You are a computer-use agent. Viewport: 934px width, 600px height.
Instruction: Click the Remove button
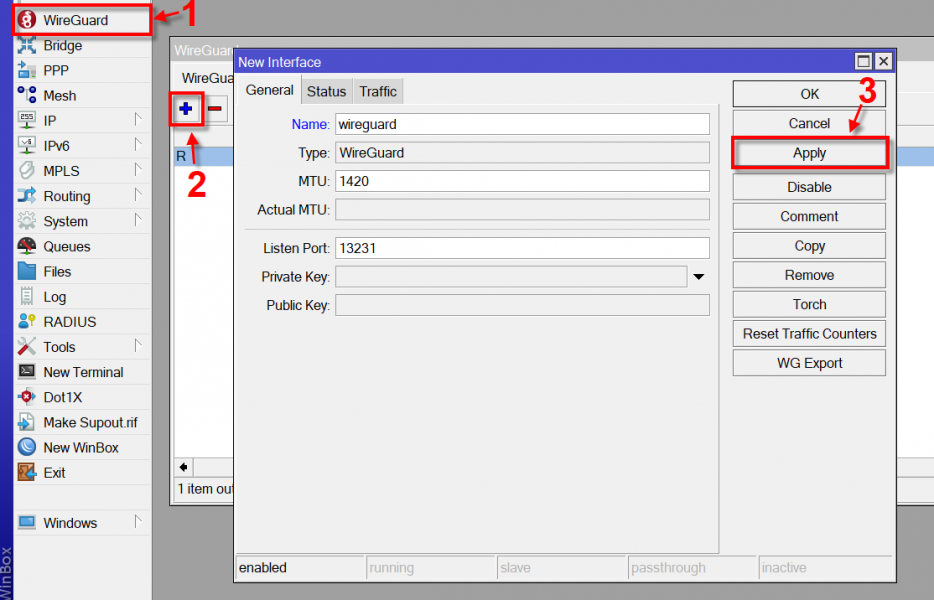(809, 275)
